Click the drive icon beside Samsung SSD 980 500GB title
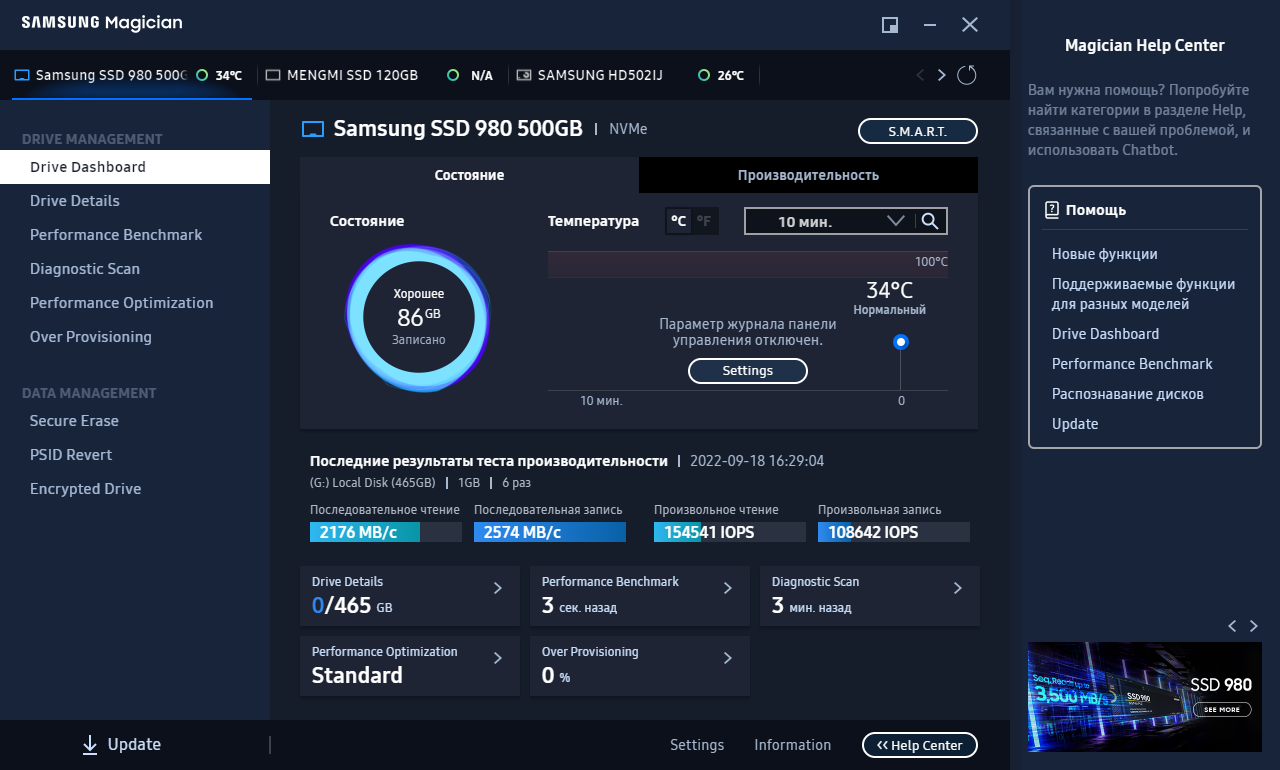The image size is (1280, 770). click(313, 129)
